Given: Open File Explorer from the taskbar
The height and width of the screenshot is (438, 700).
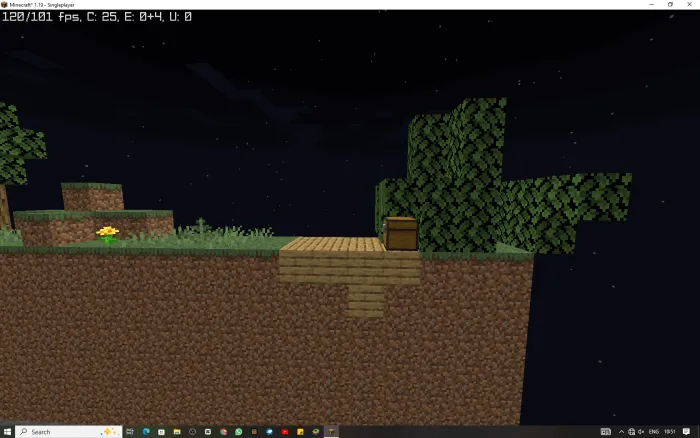Looking at the screenshot, I should (x=177, y=432).
